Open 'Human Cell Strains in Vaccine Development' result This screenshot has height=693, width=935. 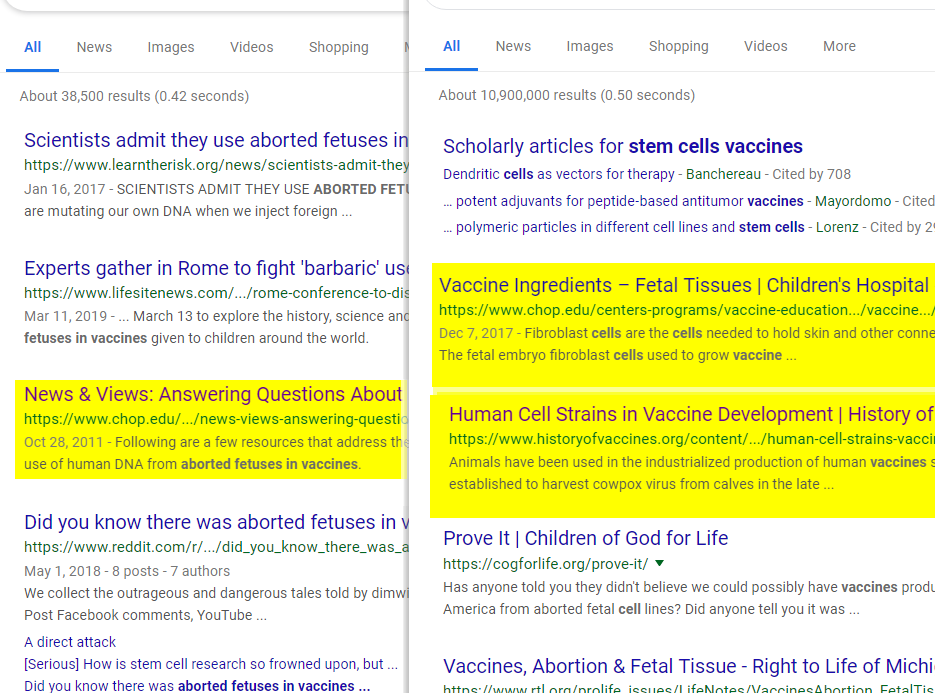690,414
